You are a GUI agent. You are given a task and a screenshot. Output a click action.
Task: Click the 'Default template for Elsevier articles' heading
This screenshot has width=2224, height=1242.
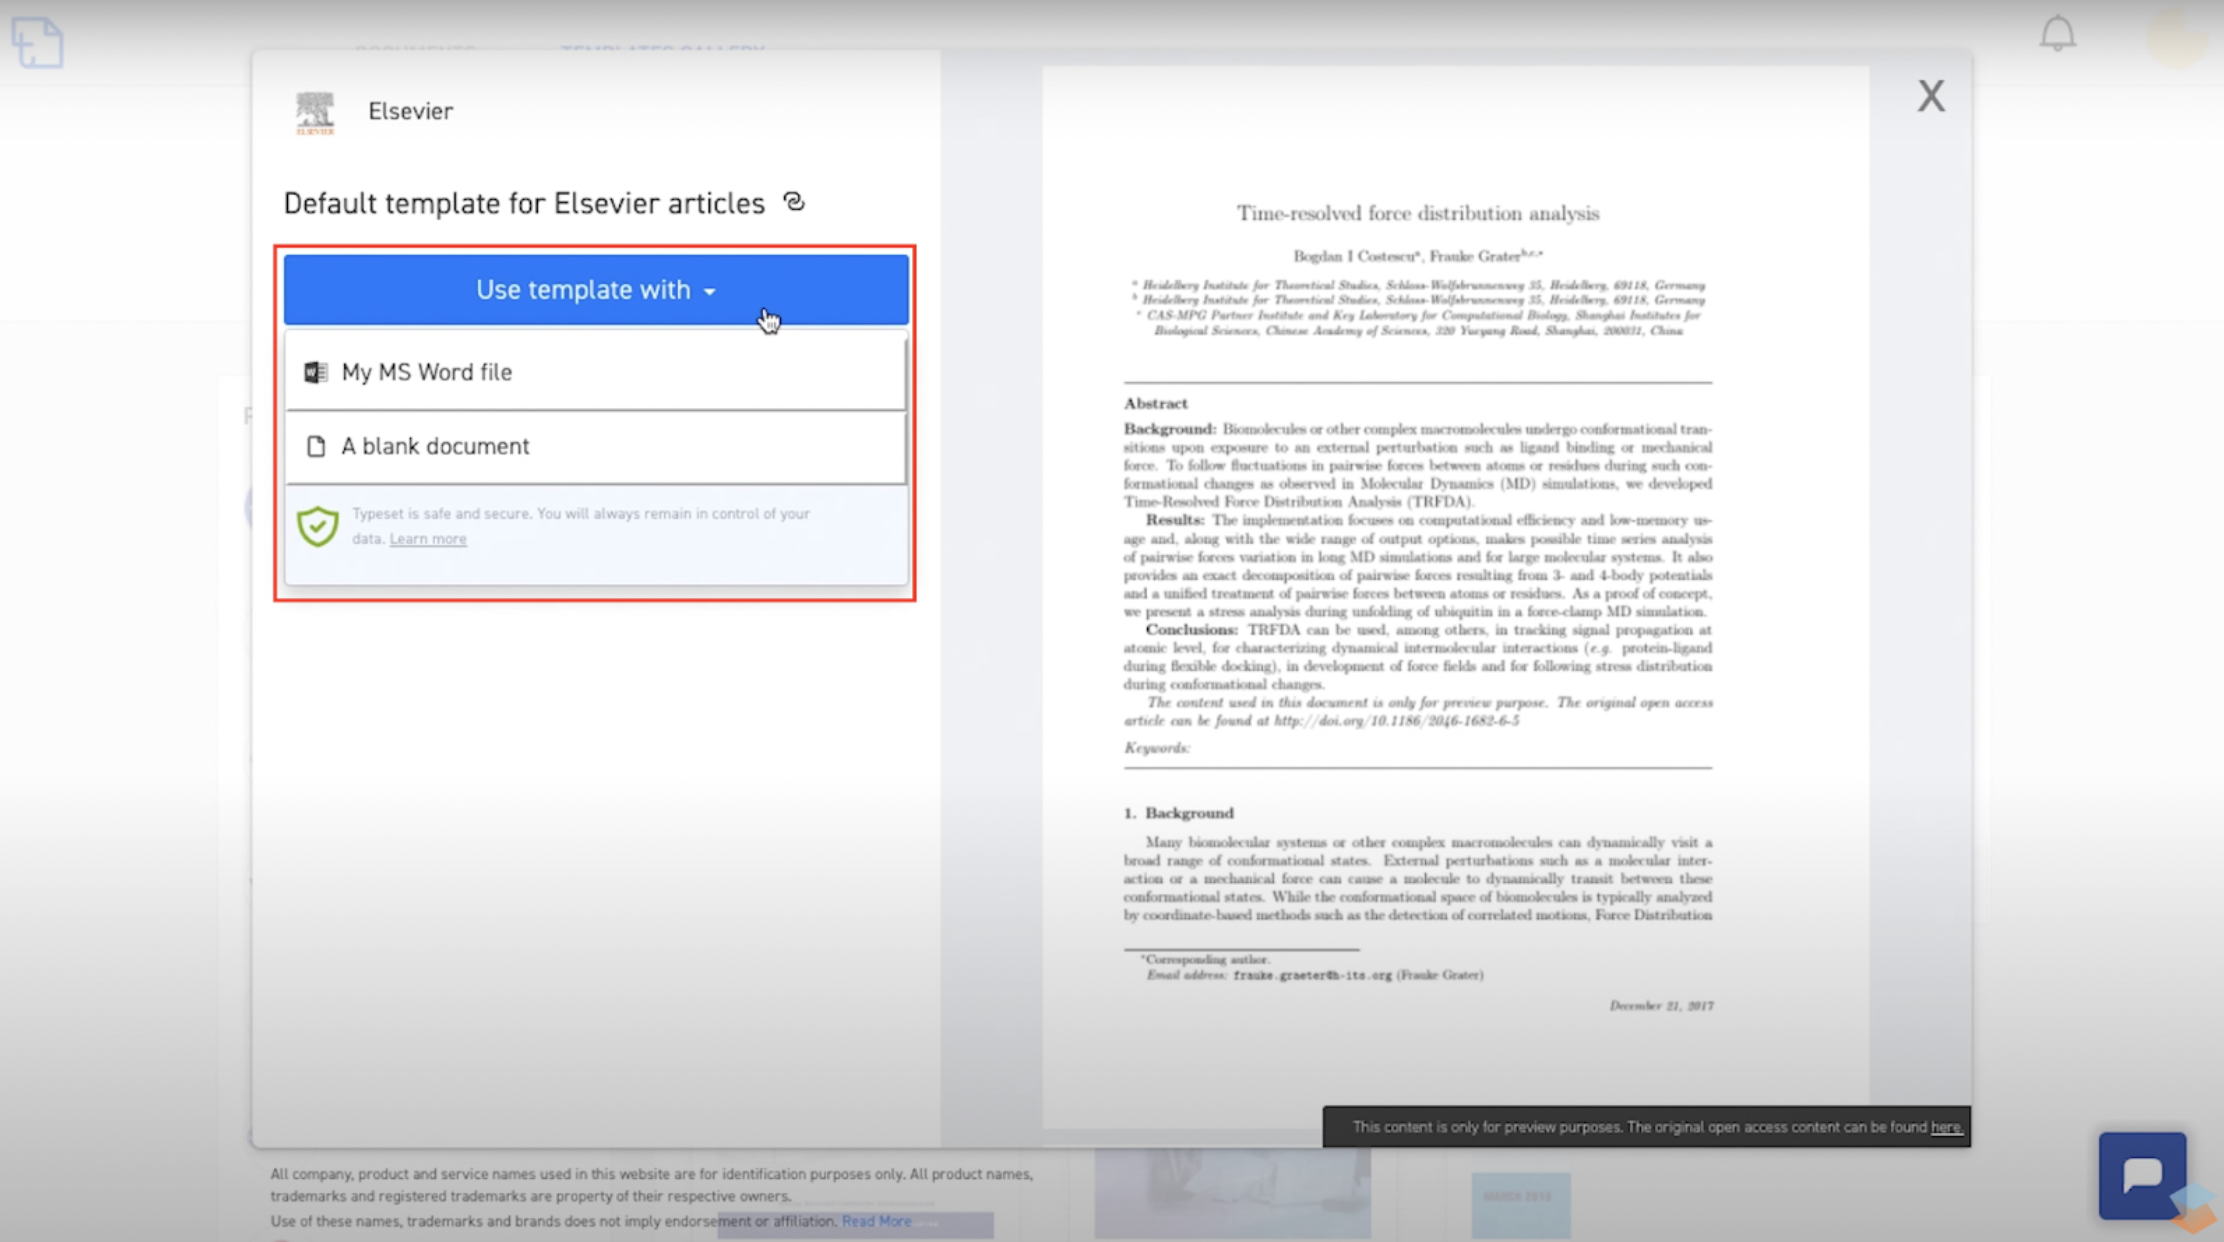point(524,203)
